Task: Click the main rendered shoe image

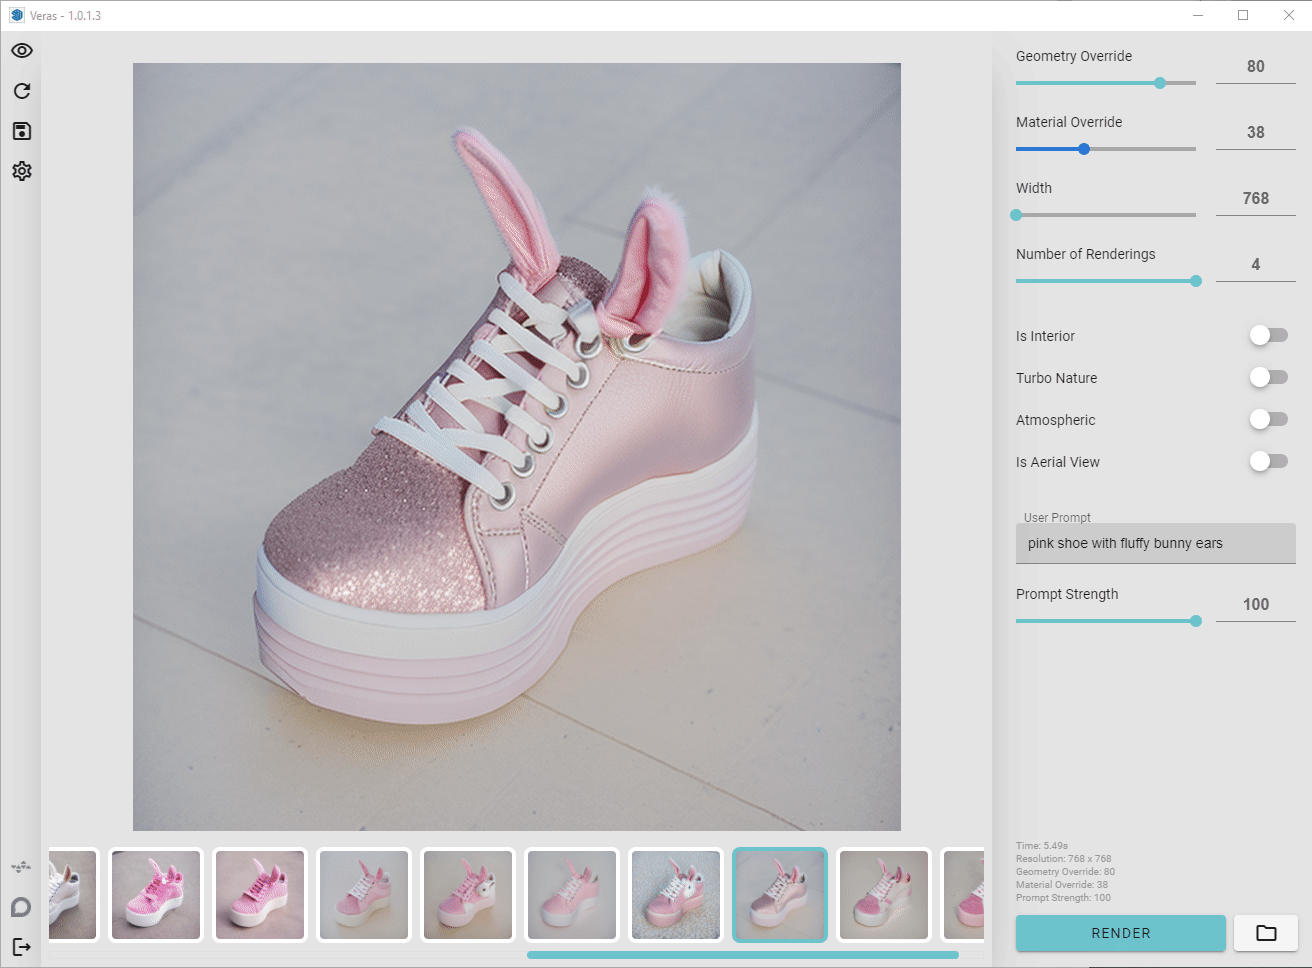Action: click(517, 447)
